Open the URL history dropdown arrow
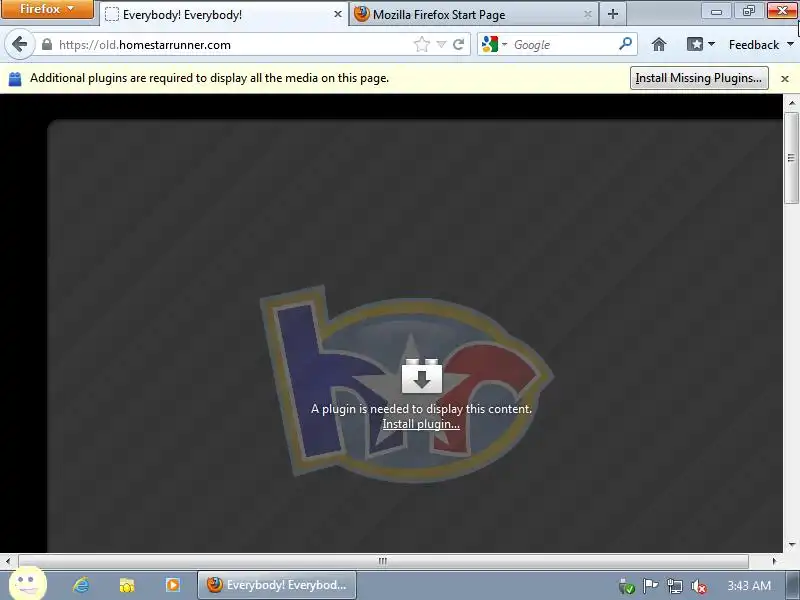This screenshot has width=800, height=600. [441, 44]
